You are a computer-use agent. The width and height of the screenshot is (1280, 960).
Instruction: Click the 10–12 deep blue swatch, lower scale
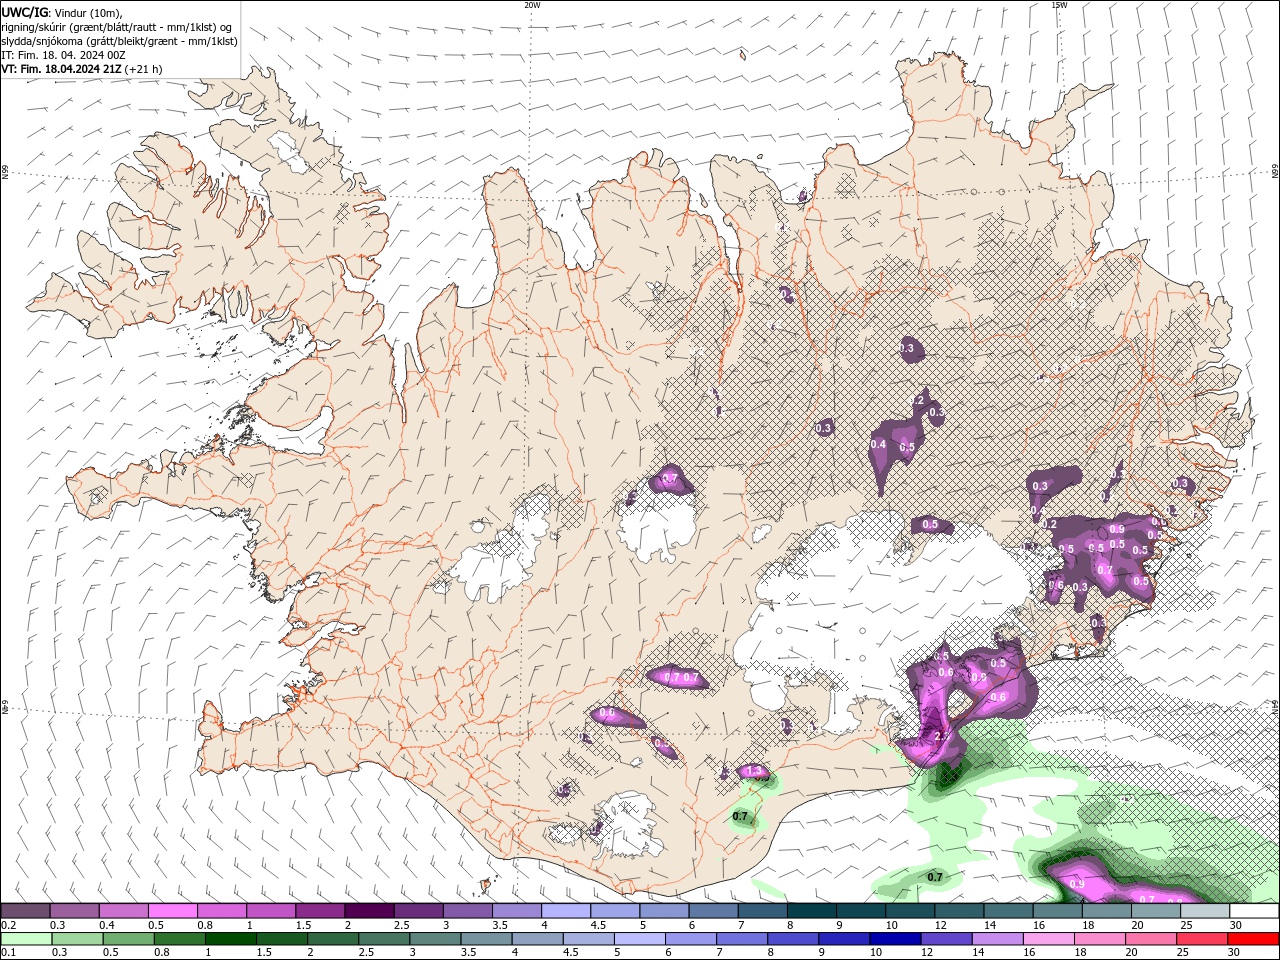pos(894,939)
